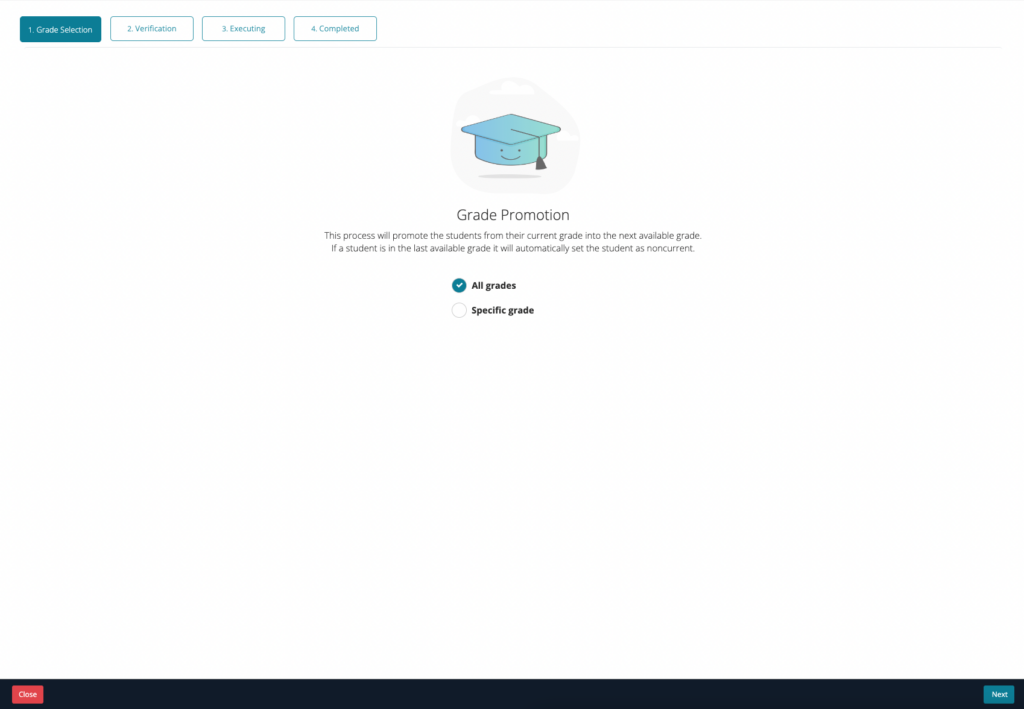1024x709 pixels.
Task: Click the process description text
Action: [x=514, y=241]
